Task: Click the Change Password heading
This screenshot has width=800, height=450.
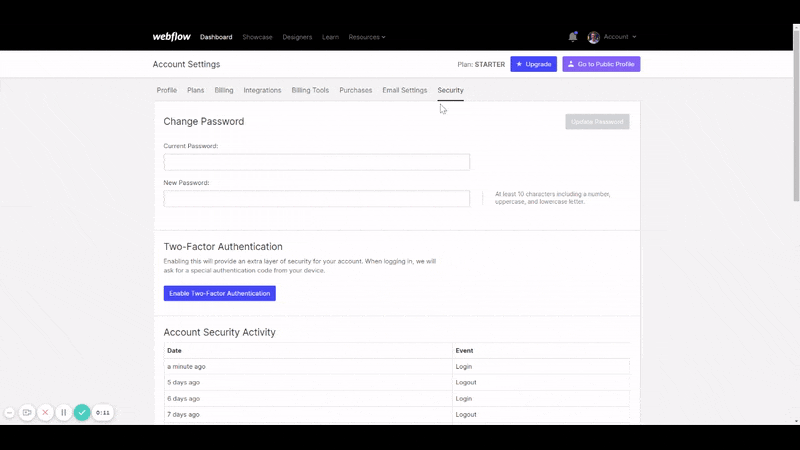Action: tap(204, 121)
